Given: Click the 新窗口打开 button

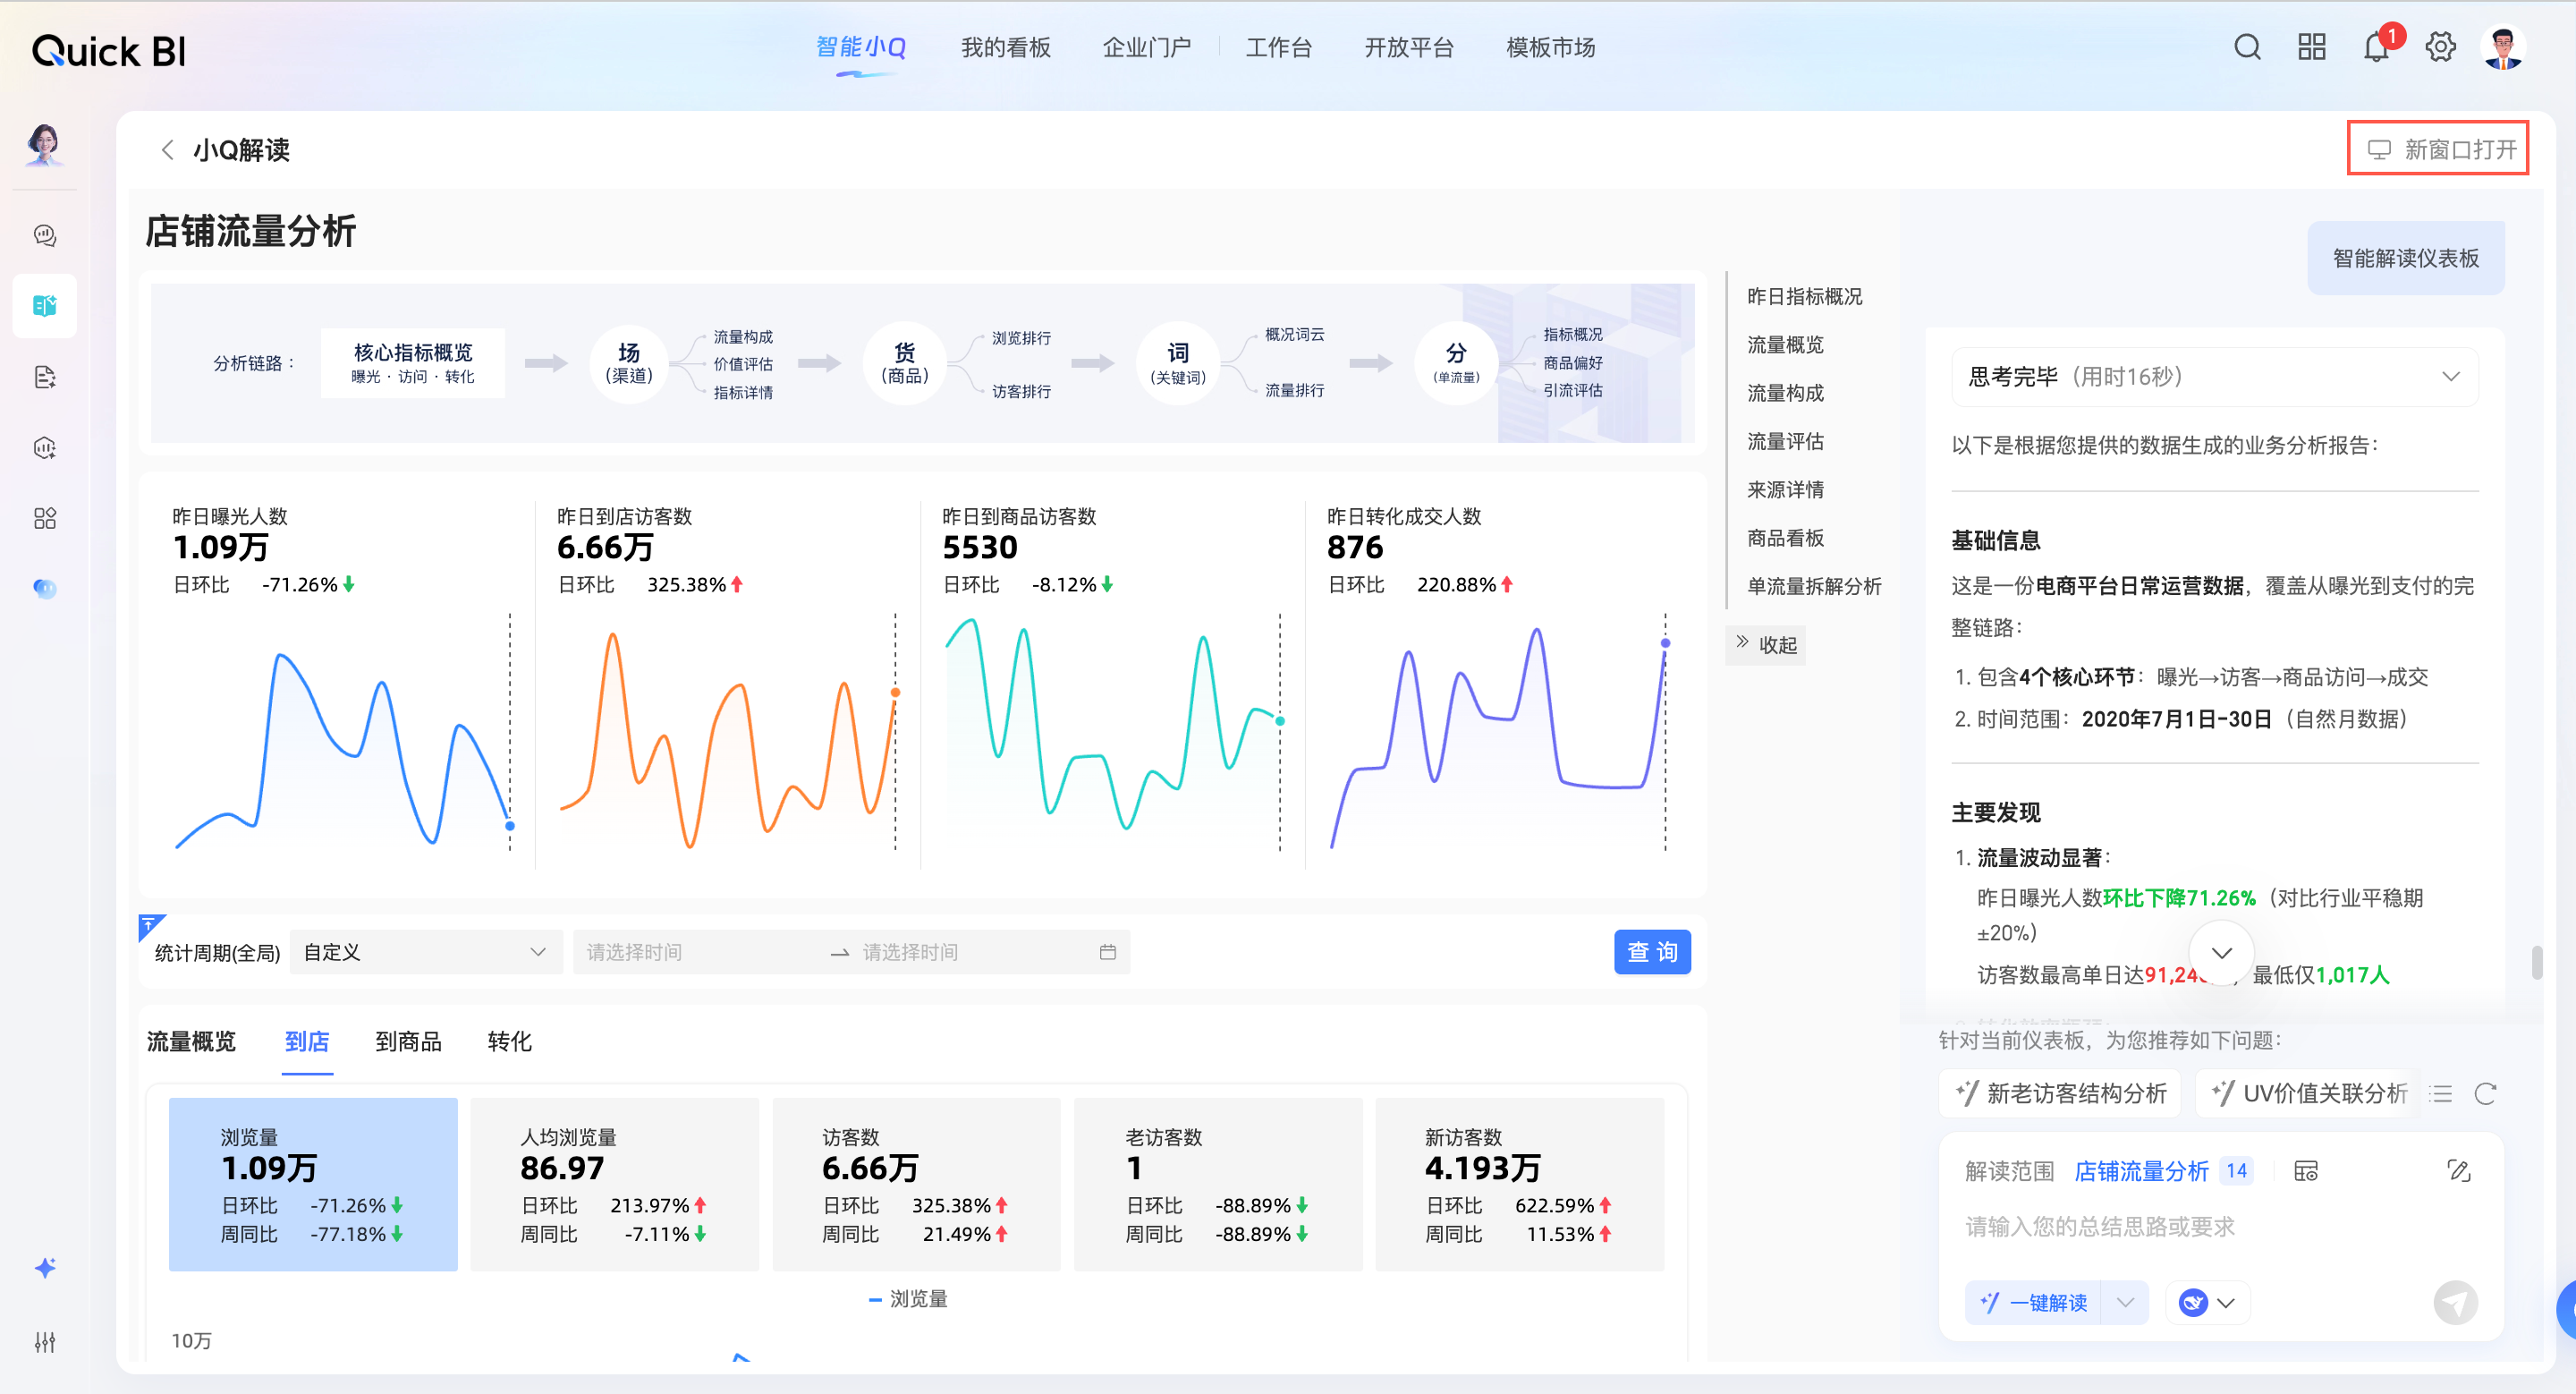Looking at the screenshot, I should coord(2439,150).
